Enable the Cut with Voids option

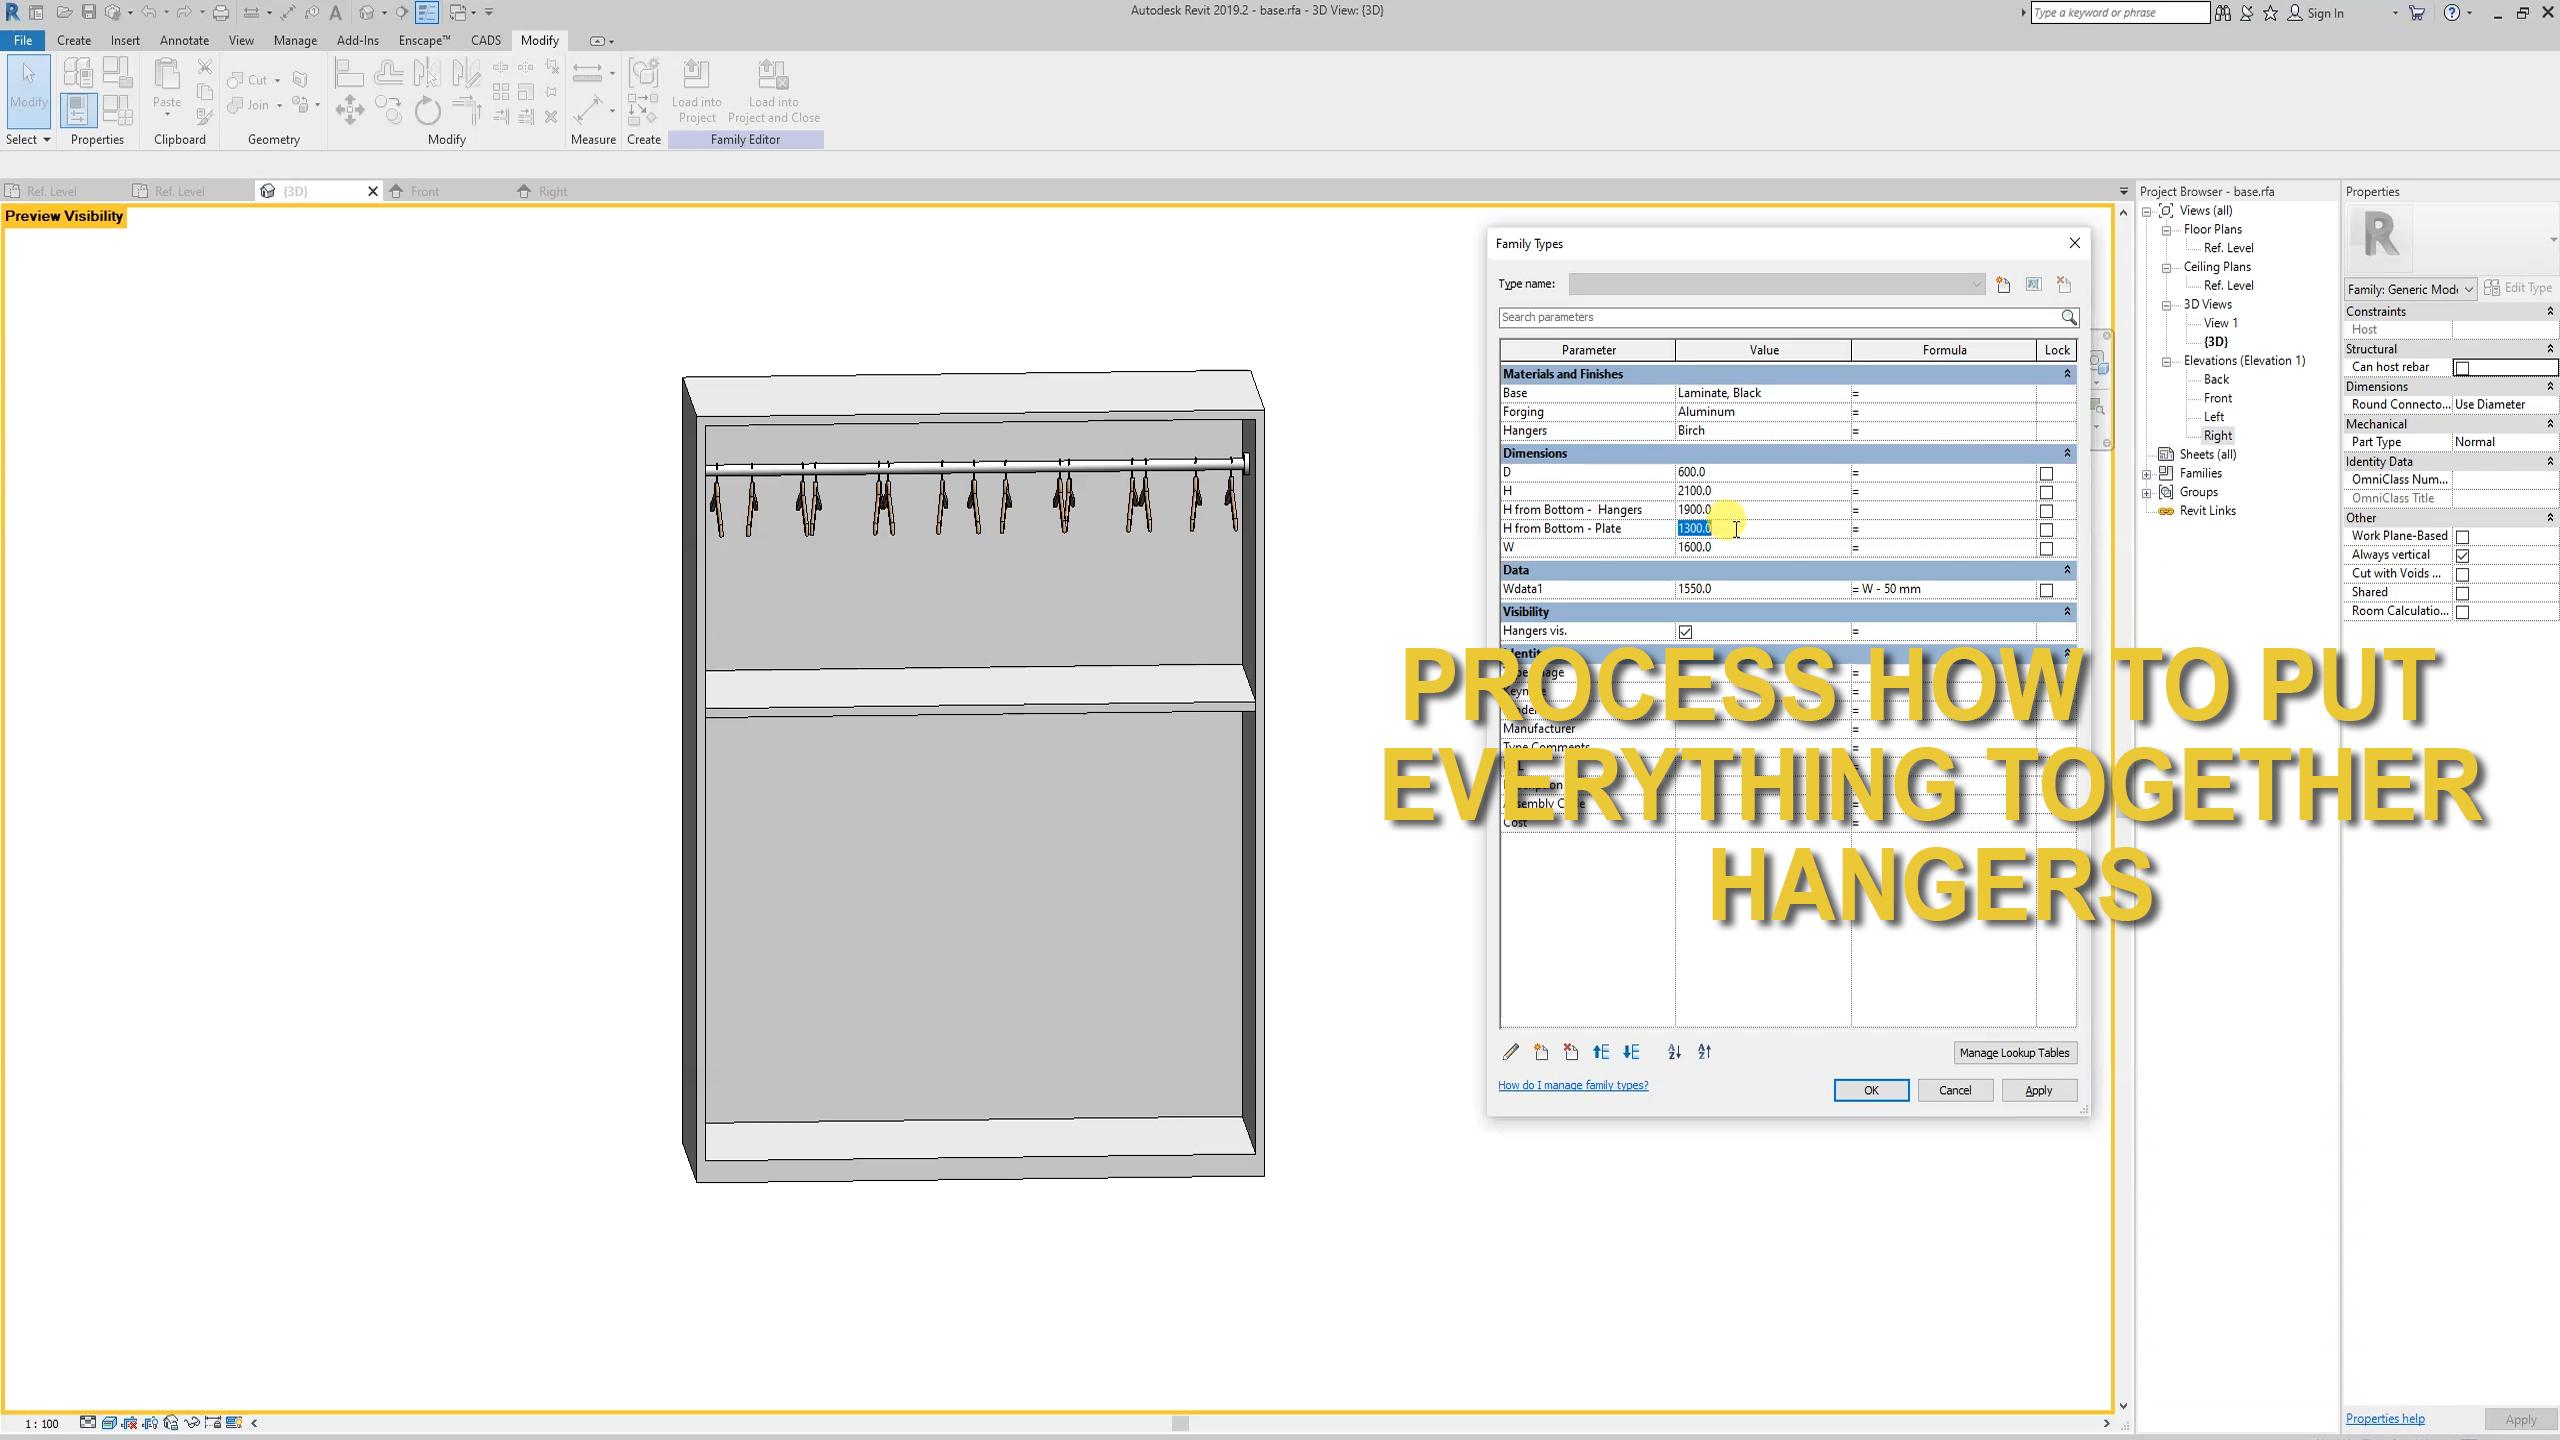coord(2463,574)
